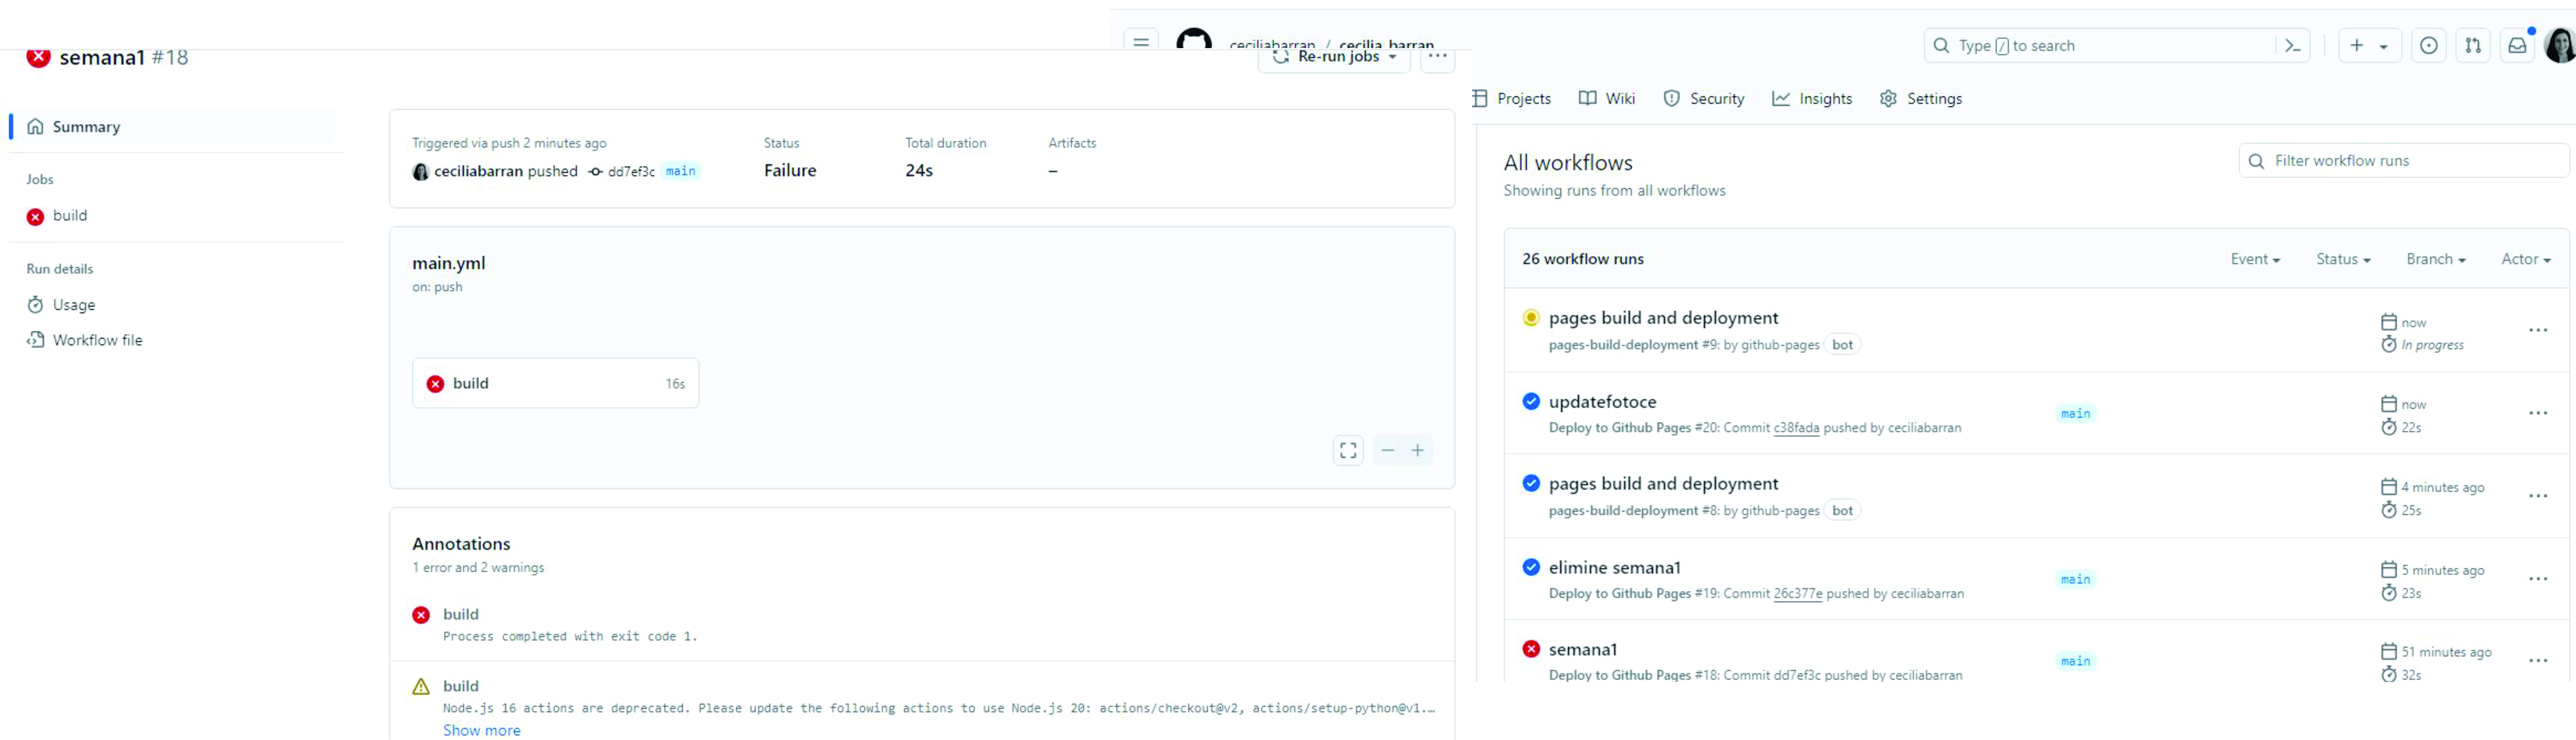This screenshot has height=740, width=2576.
Task: Click the plus create new icon
Action: (2357, 46)
